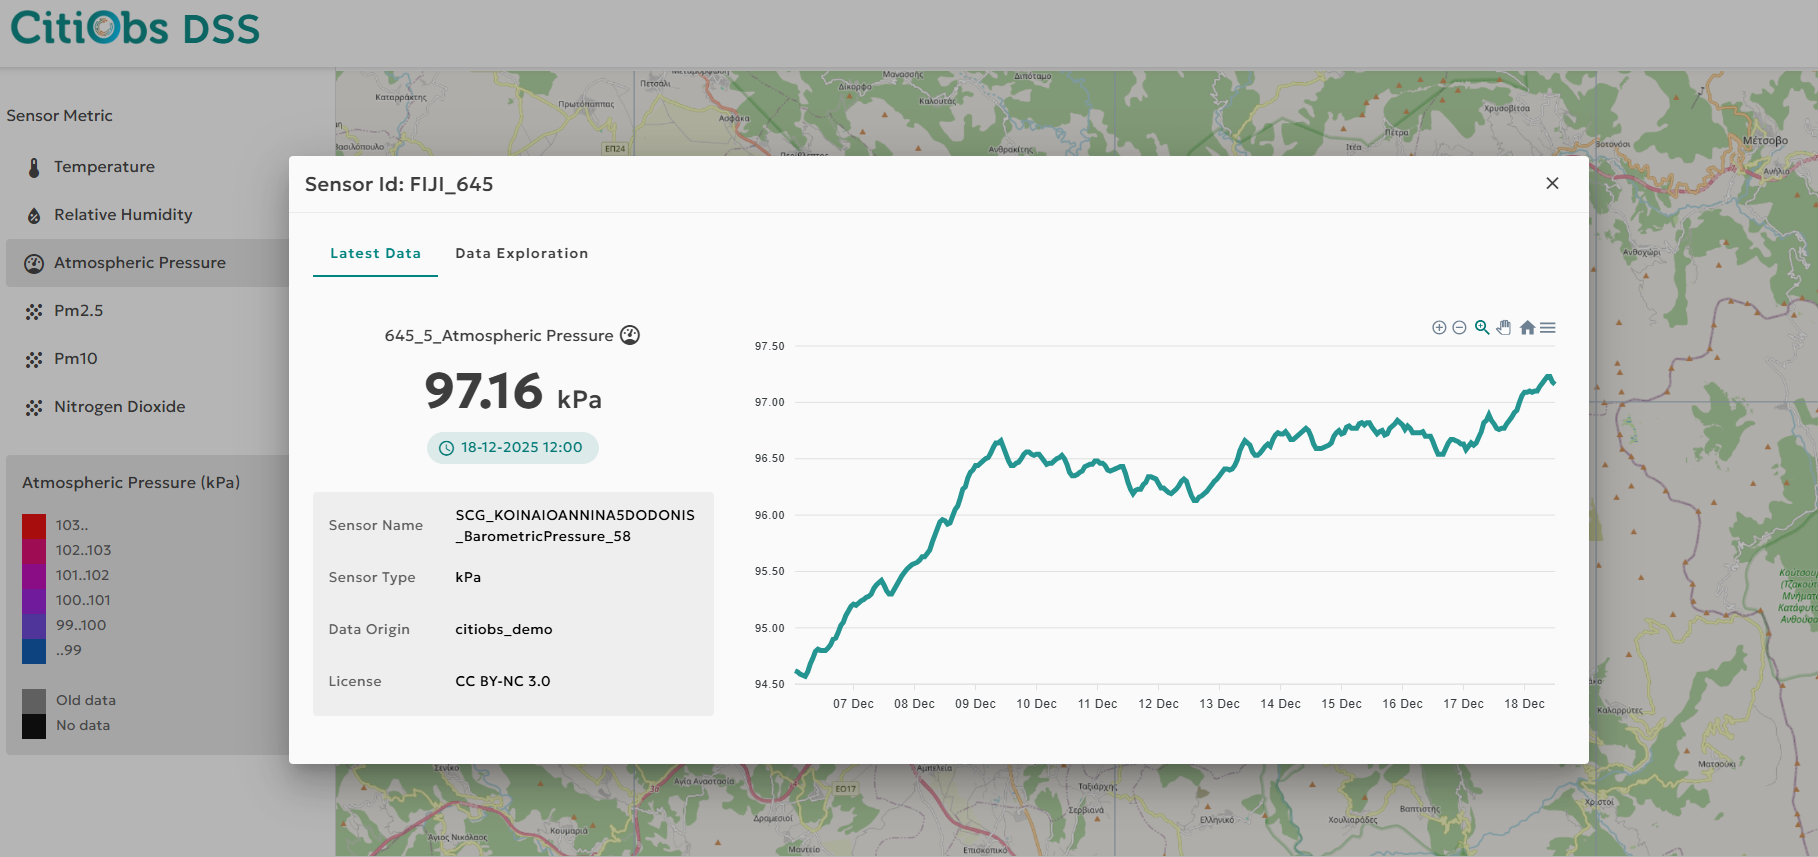Image resolution: width=1818 pixels, height=857 pixels.
Task: Close the Sensor Id FIJI_645 dialog
Action: tap(1552, 183)
